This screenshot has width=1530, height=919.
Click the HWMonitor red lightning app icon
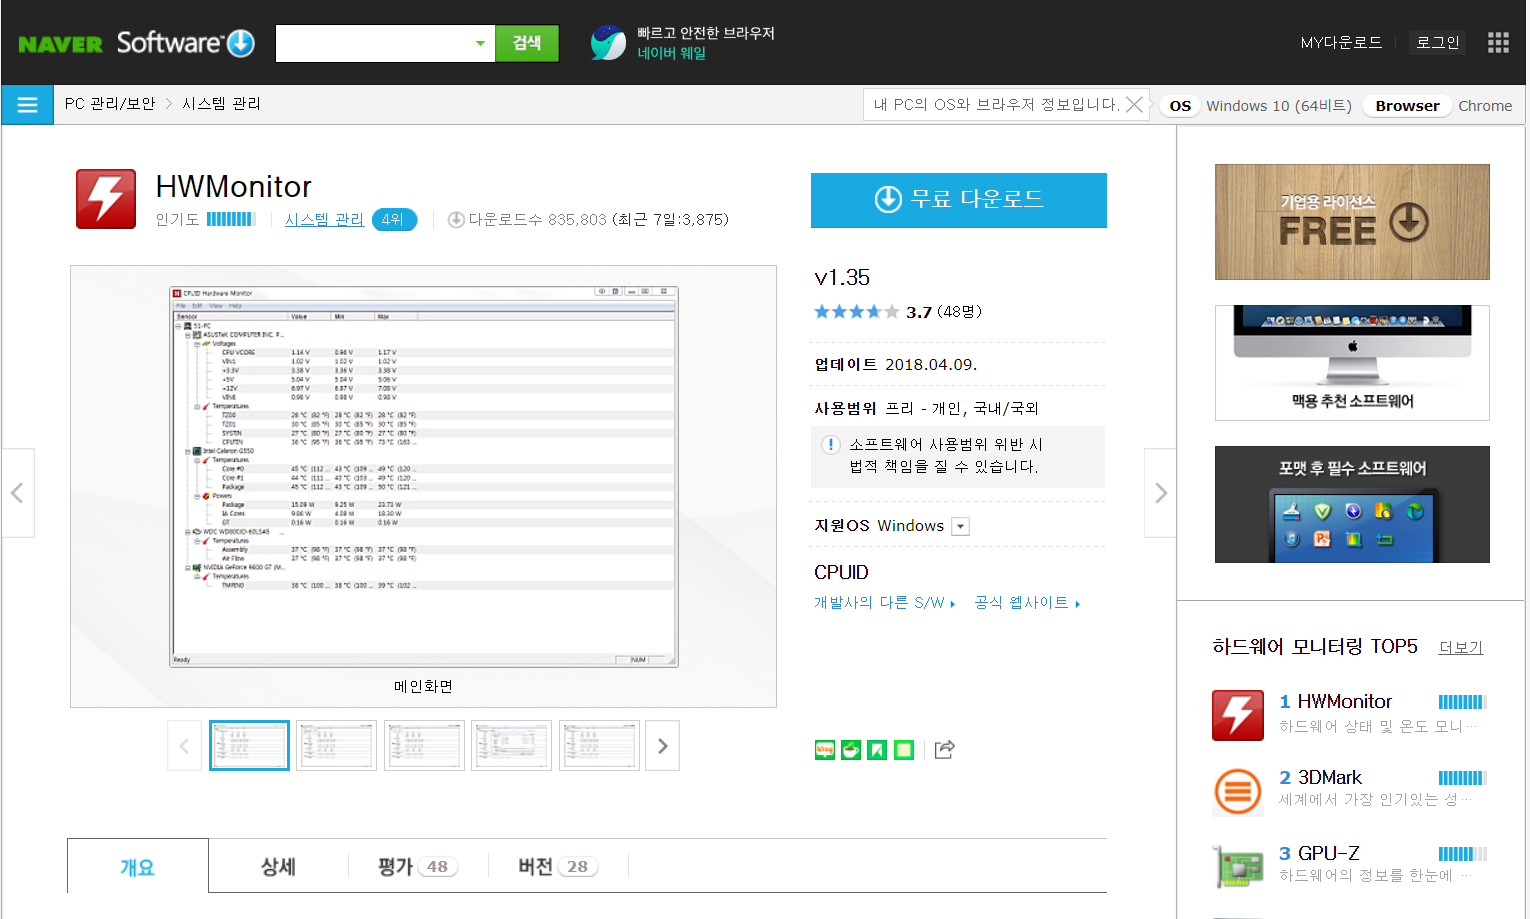tap(106, 199)
